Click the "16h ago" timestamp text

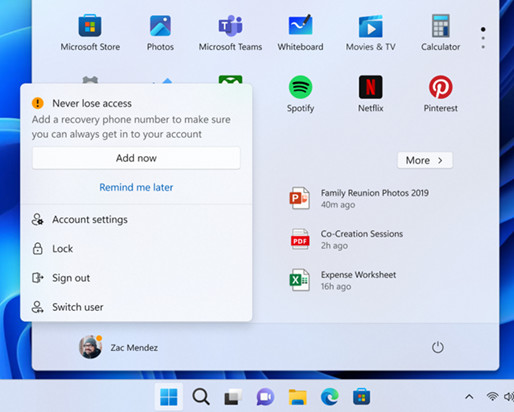[336, 287]
